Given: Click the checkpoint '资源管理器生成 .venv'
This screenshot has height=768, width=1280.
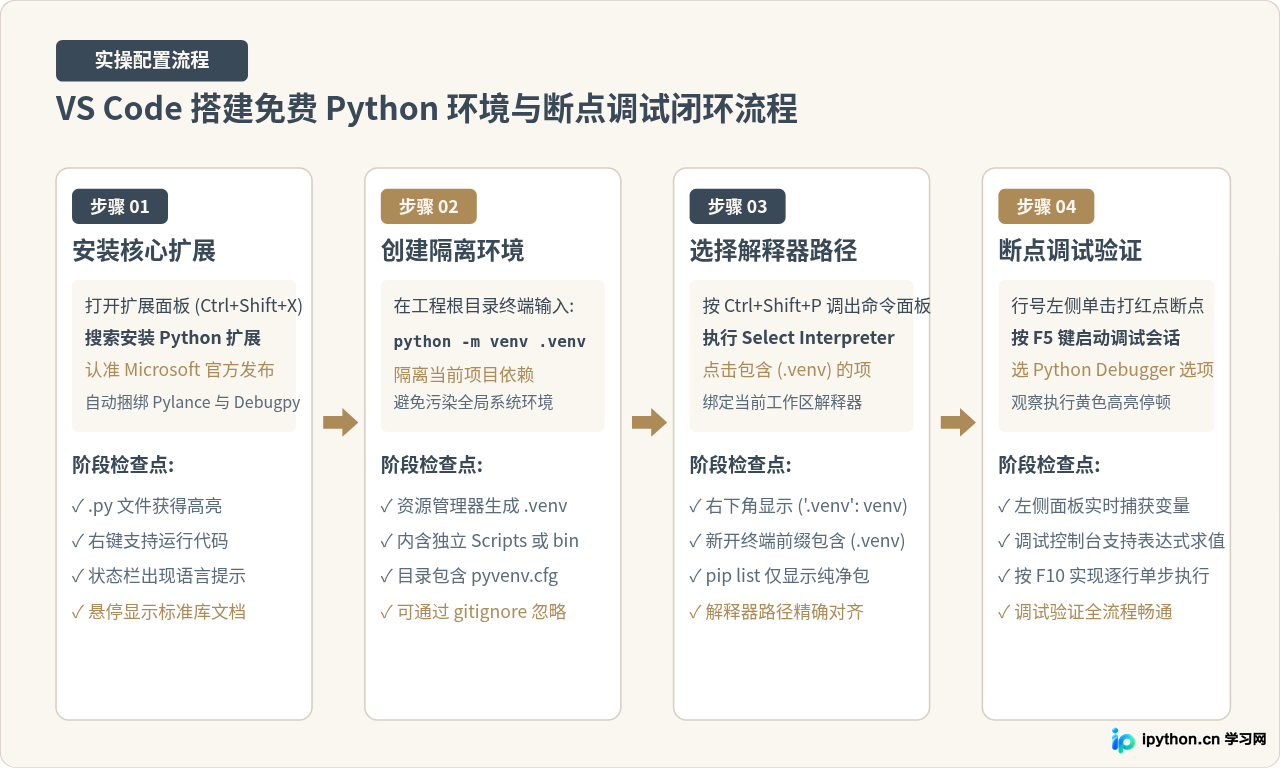Looking at the screenshot, I should [x=474, y=506].
